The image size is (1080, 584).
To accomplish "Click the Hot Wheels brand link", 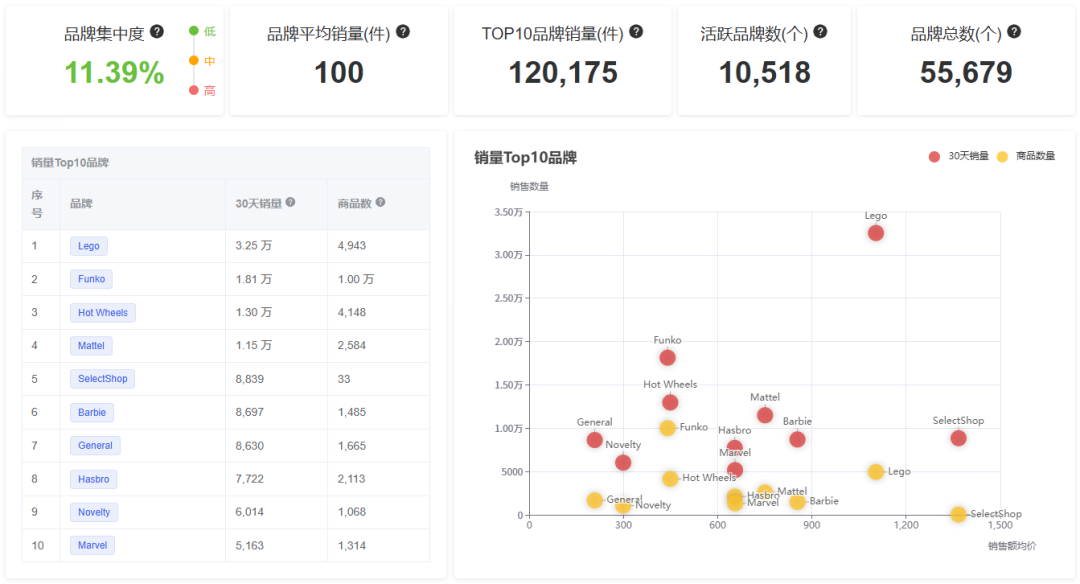I will coord(102,312).
